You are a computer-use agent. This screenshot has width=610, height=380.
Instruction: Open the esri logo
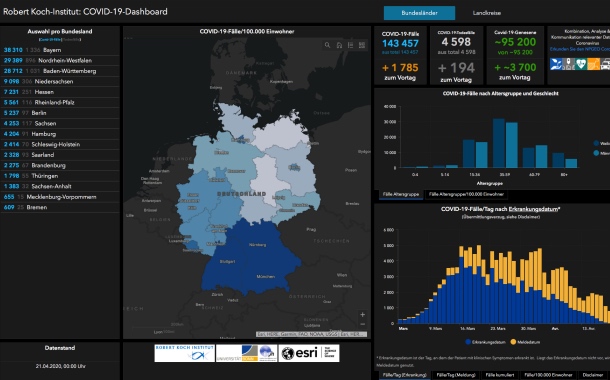point(309,353)
